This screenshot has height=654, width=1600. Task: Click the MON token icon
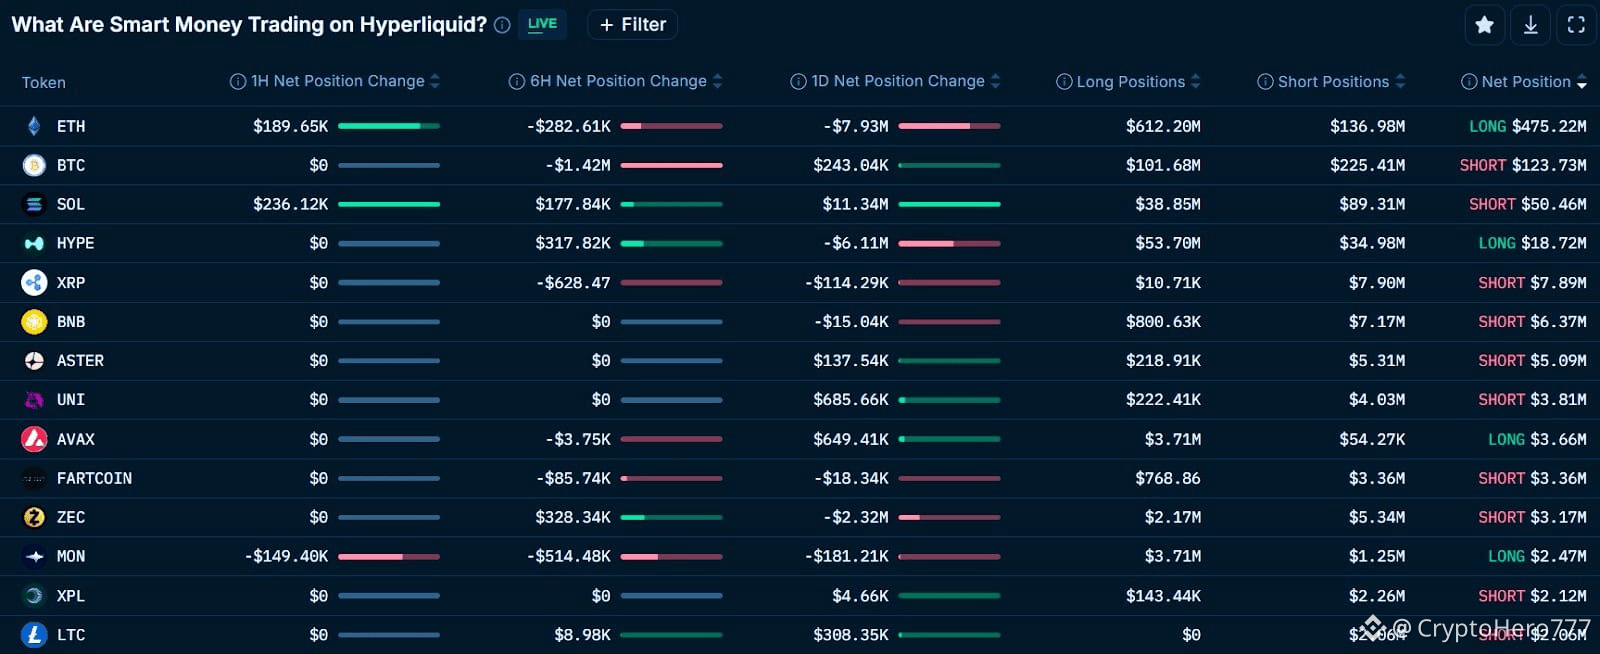click(x=34, y=557)
